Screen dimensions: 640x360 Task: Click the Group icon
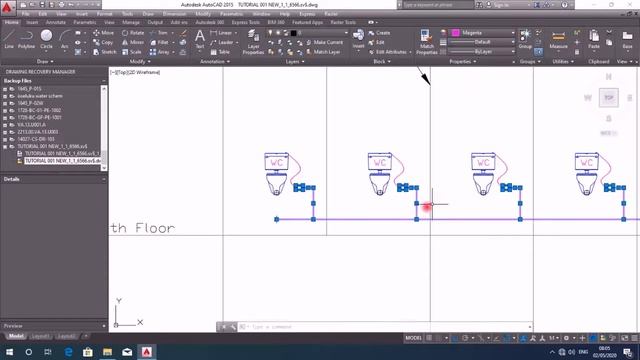pyautogui.click(x=525, y=39)
